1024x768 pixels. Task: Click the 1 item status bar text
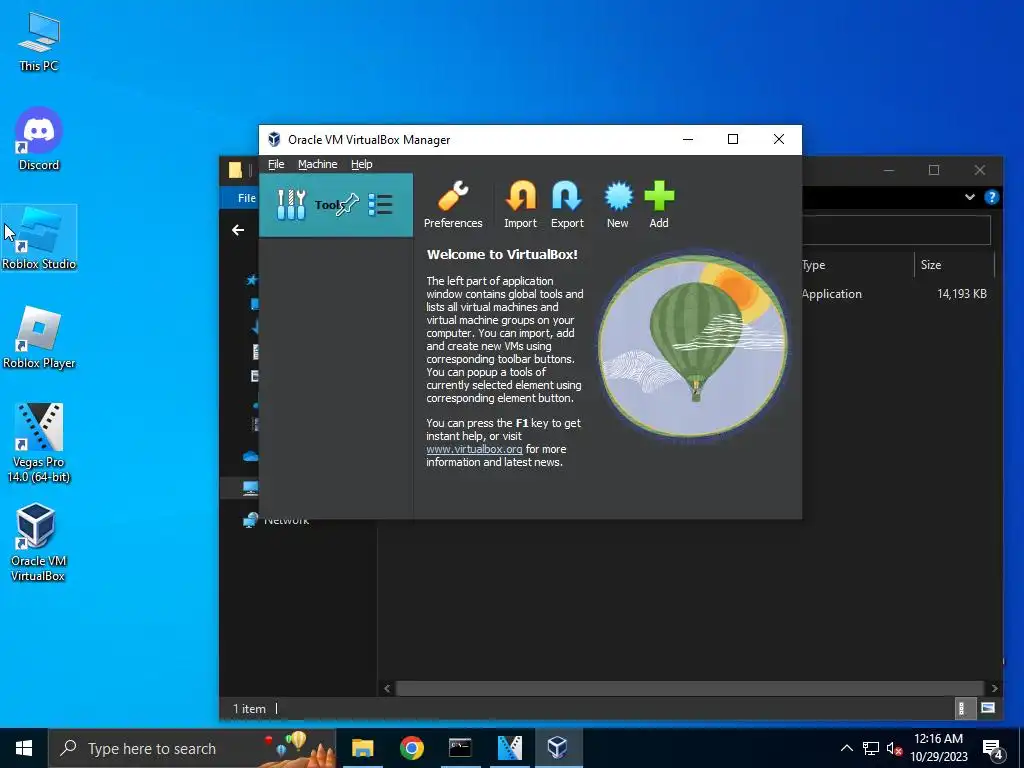pyautogui.click(x=249, y=709)
